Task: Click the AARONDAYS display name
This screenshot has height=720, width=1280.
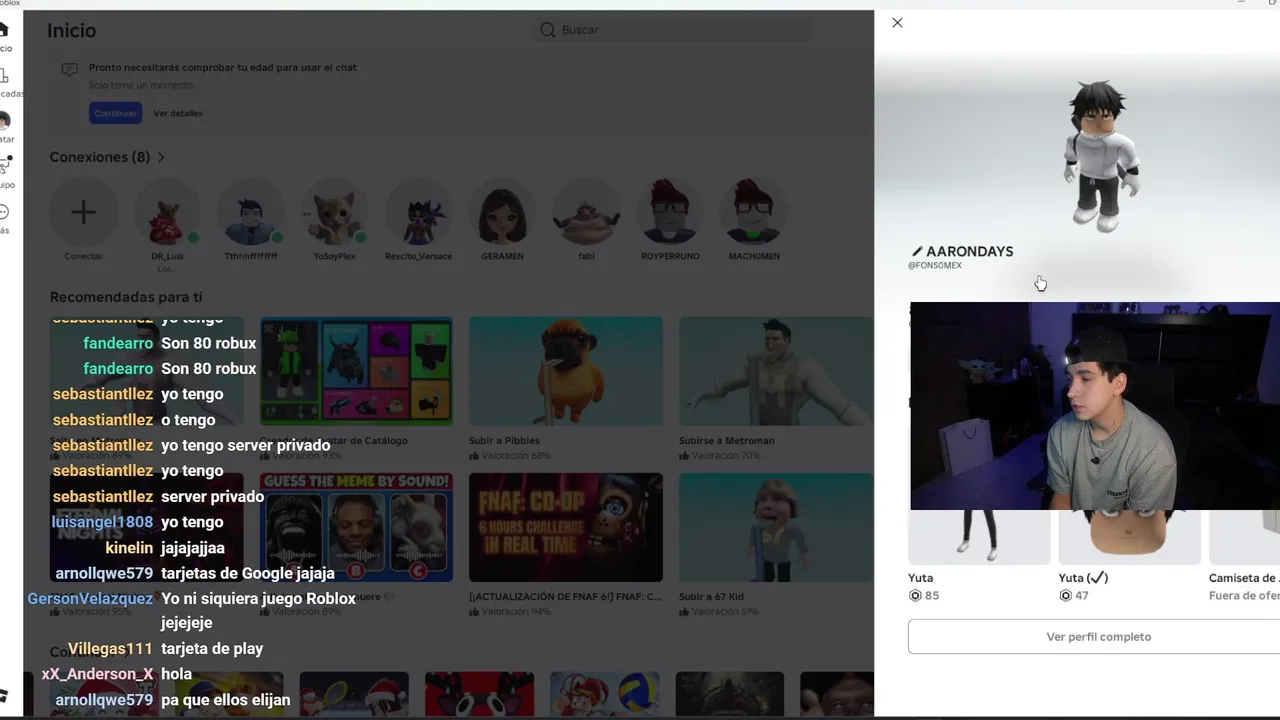Action: click(969, 252)
